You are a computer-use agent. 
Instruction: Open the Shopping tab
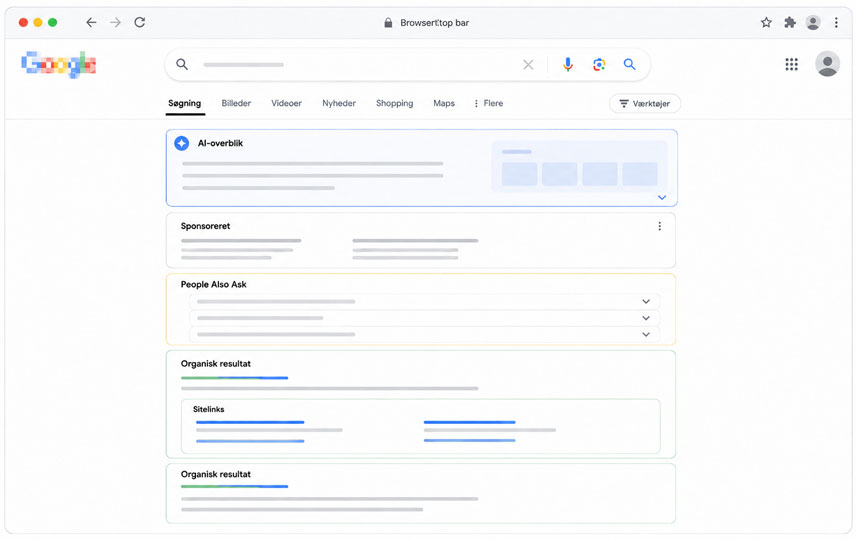click(x=394, y=103)
